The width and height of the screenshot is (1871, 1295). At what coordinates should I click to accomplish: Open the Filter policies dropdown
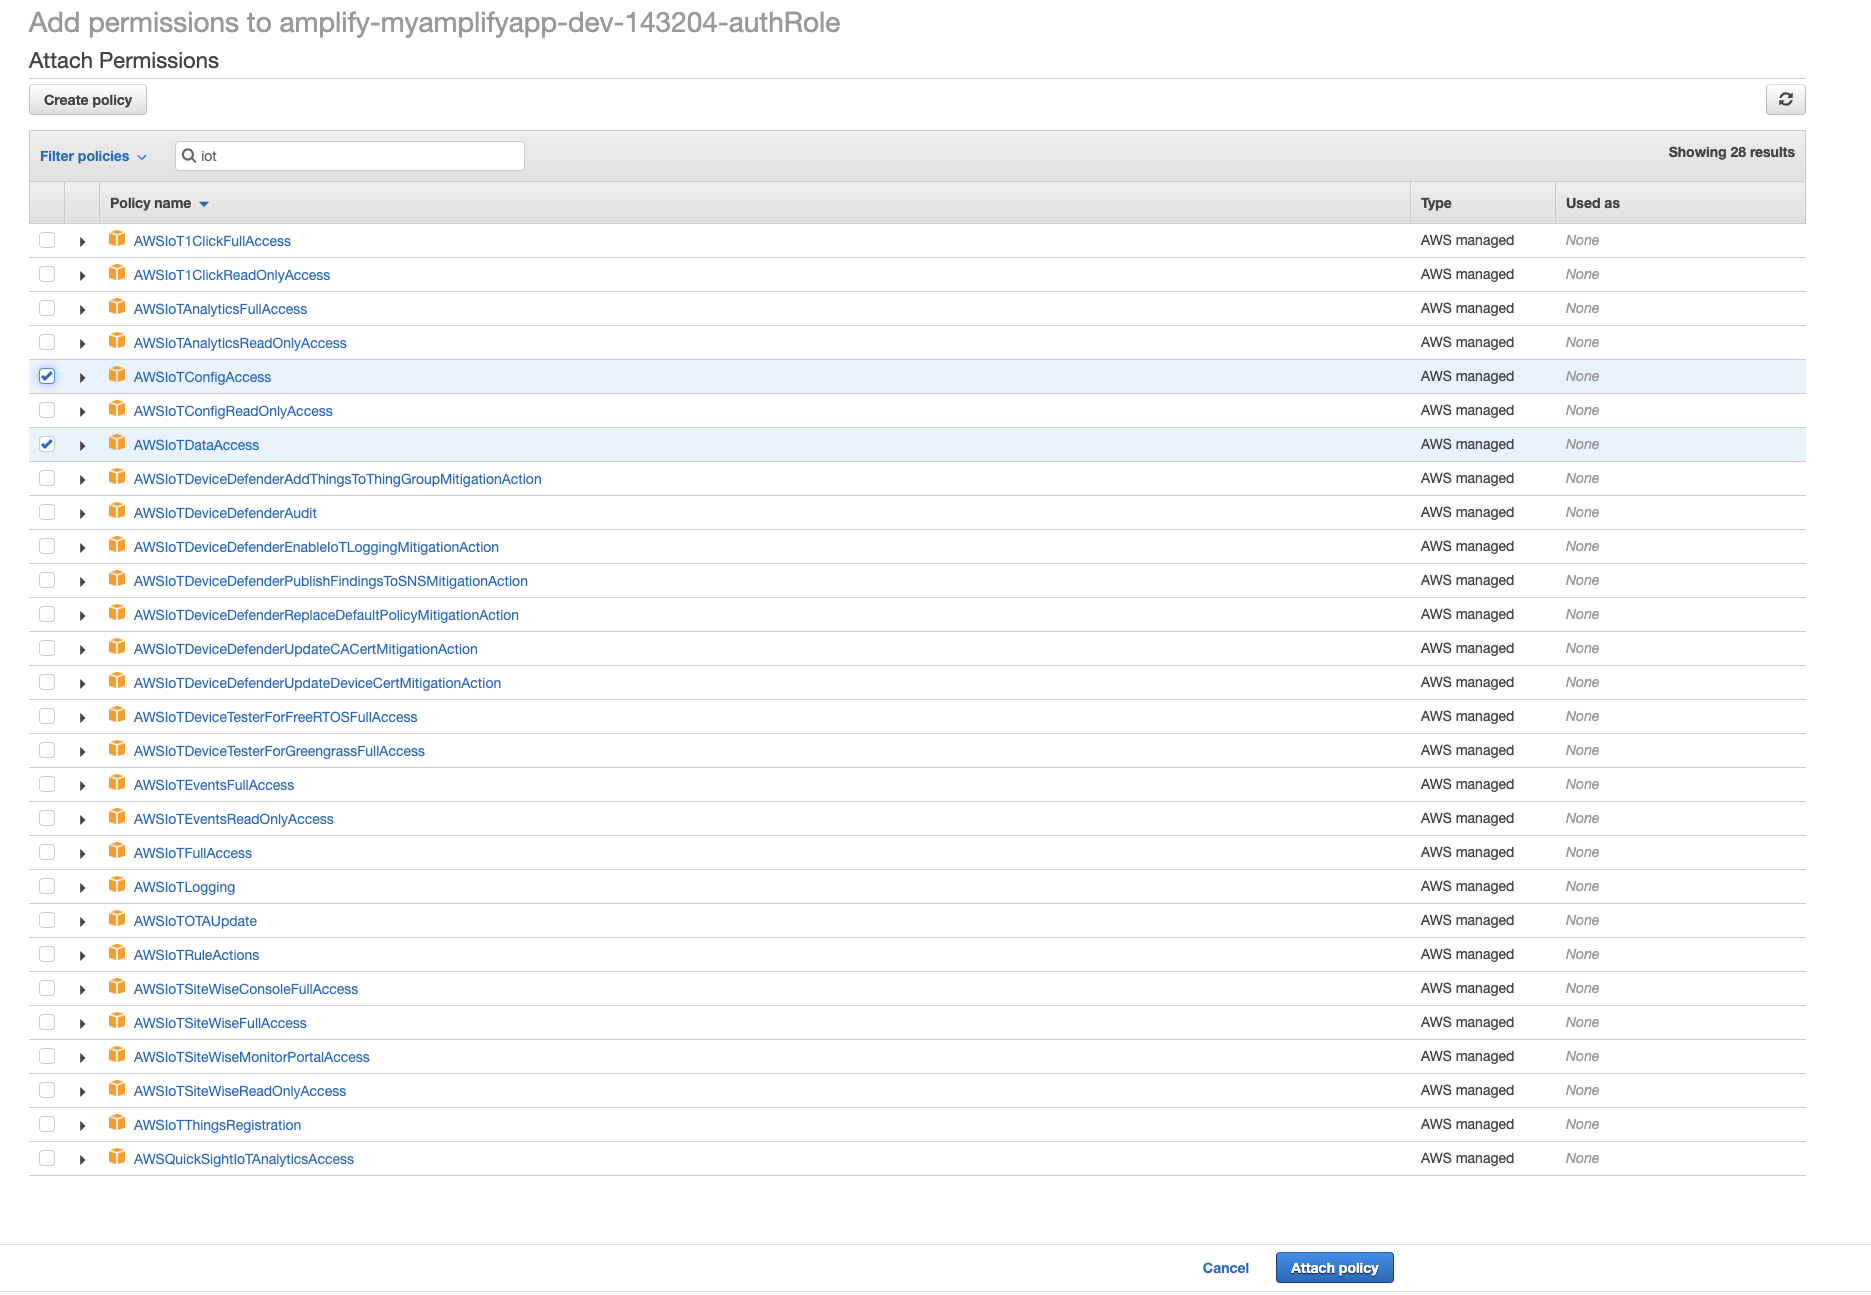tap(93, 156)
